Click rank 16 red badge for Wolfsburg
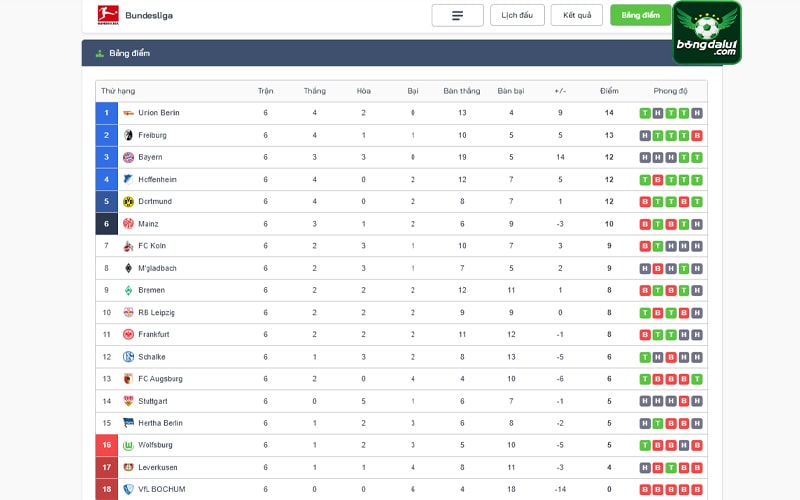 (107, 445)
